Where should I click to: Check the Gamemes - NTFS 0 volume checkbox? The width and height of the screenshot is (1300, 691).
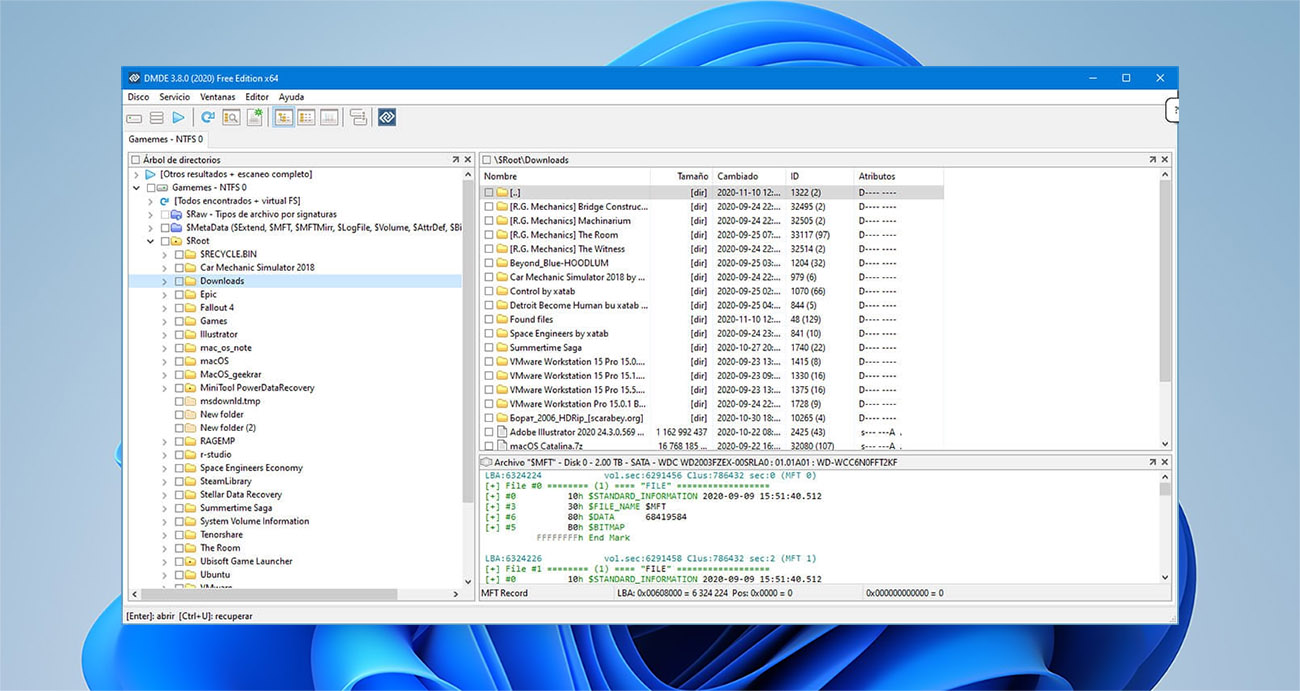pos(150,187)
